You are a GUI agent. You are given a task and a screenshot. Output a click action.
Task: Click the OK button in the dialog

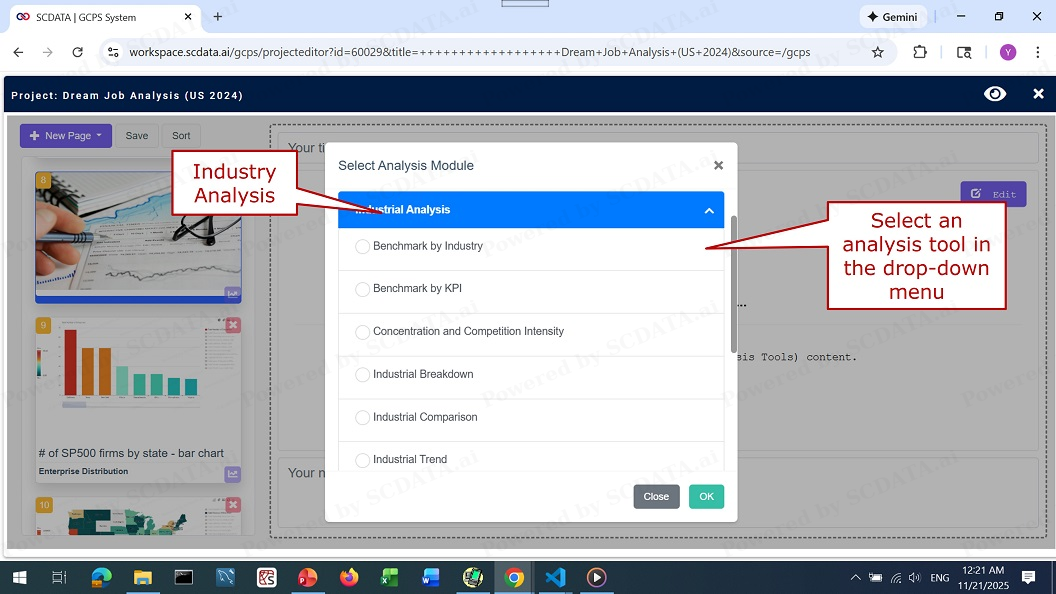706,497
